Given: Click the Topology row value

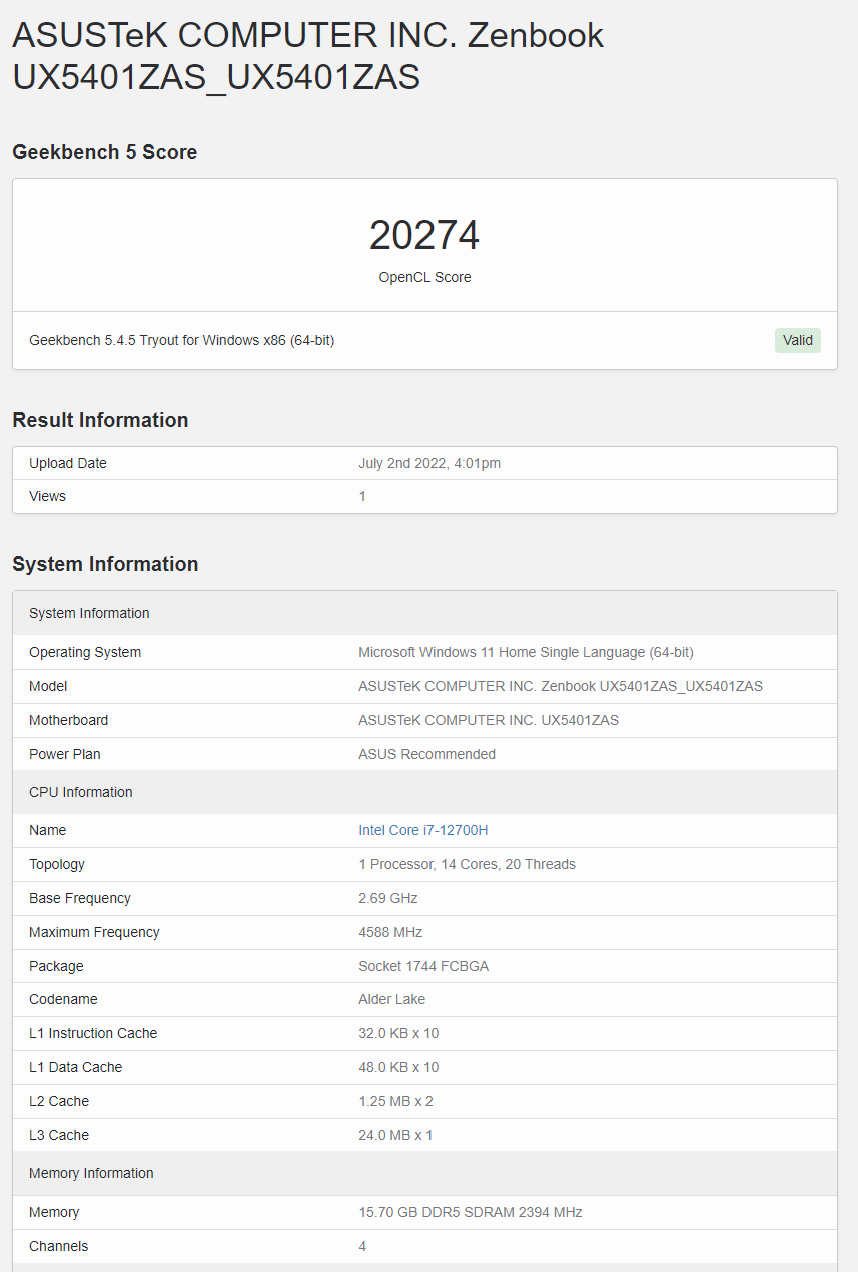Looking at the screenshot, I should click(467, 864).
